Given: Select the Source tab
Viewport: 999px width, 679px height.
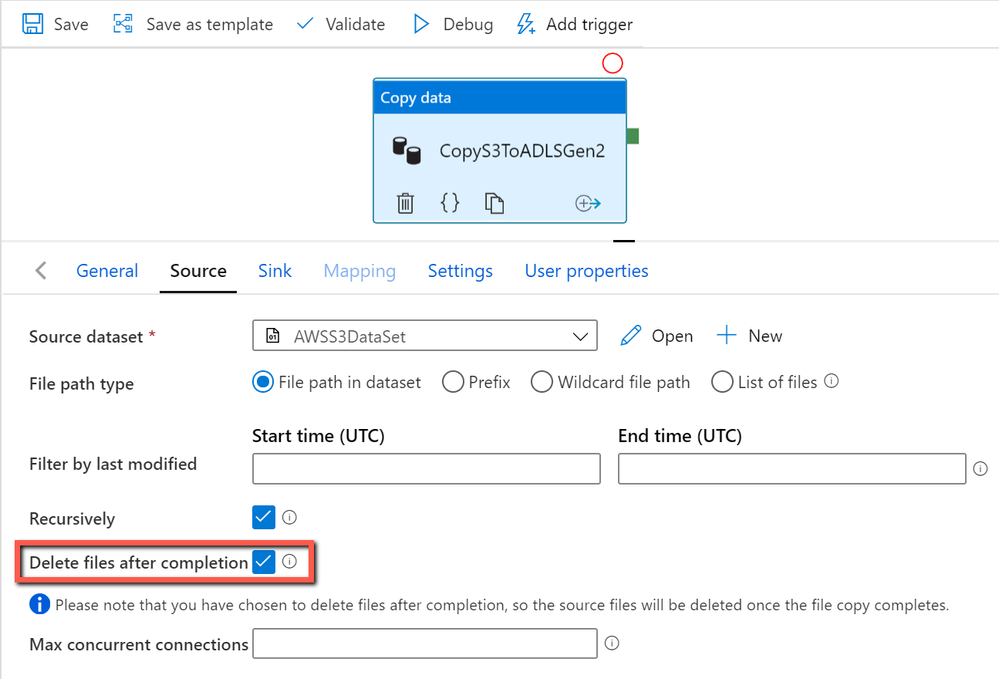Looking at the screenshot, I should 198,271.
